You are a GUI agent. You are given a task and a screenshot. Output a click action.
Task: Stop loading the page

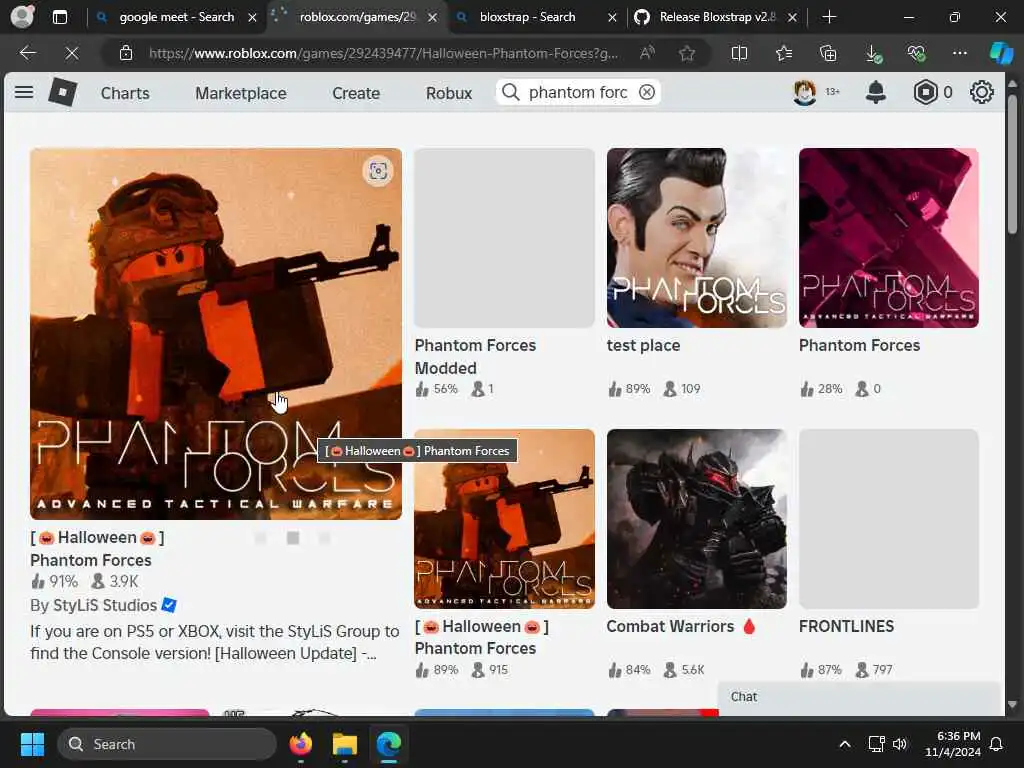[x=72, y=53]
